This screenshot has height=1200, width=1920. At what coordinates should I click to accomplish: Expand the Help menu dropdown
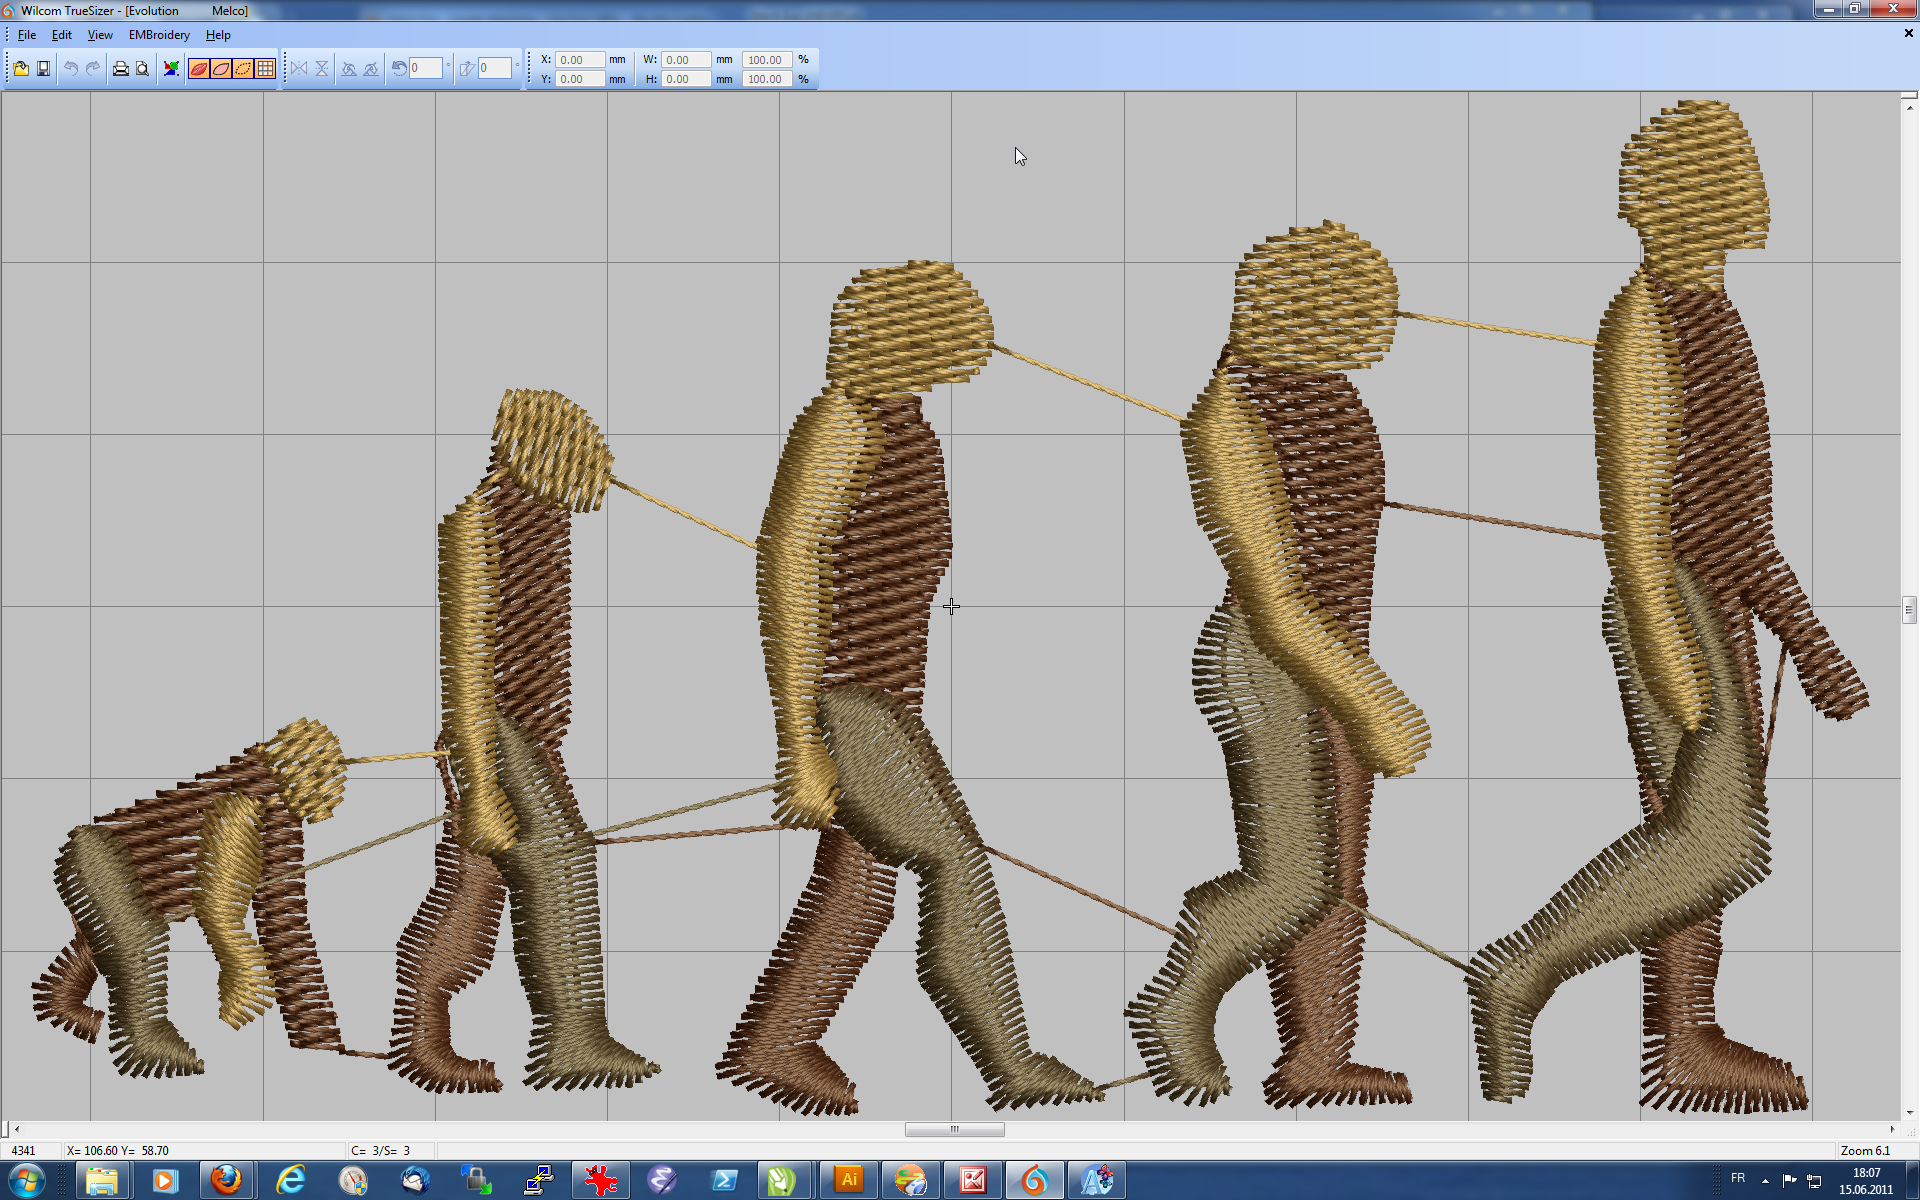pyautogui.click(x=218, y=35)
